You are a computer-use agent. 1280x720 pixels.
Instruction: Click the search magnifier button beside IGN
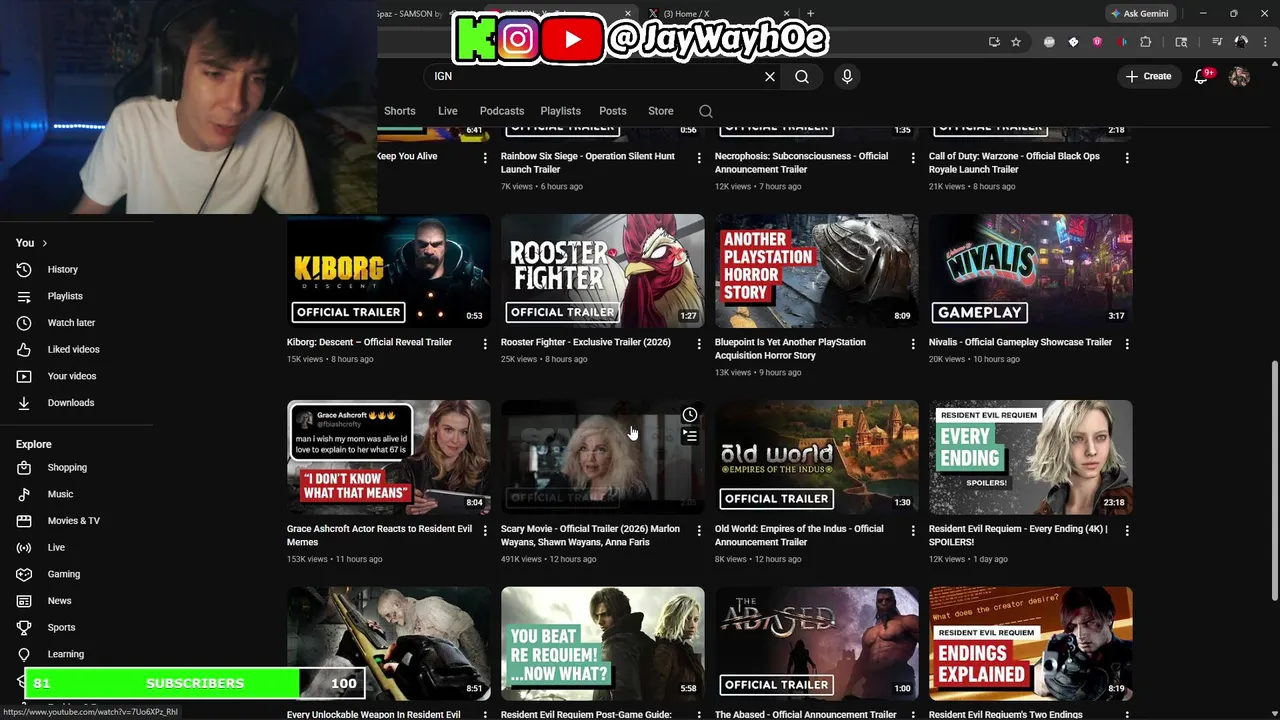802,76
